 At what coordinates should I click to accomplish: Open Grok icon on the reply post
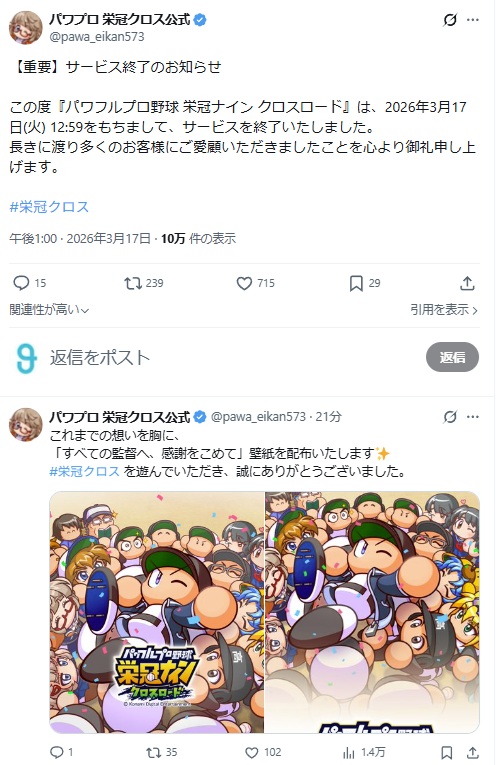[450, 417]
